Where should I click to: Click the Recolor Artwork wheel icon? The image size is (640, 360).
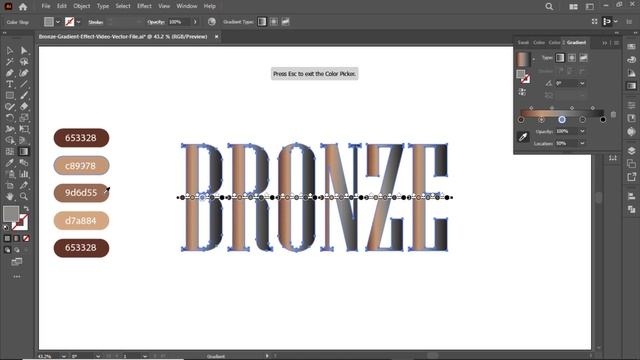(211, 22)
